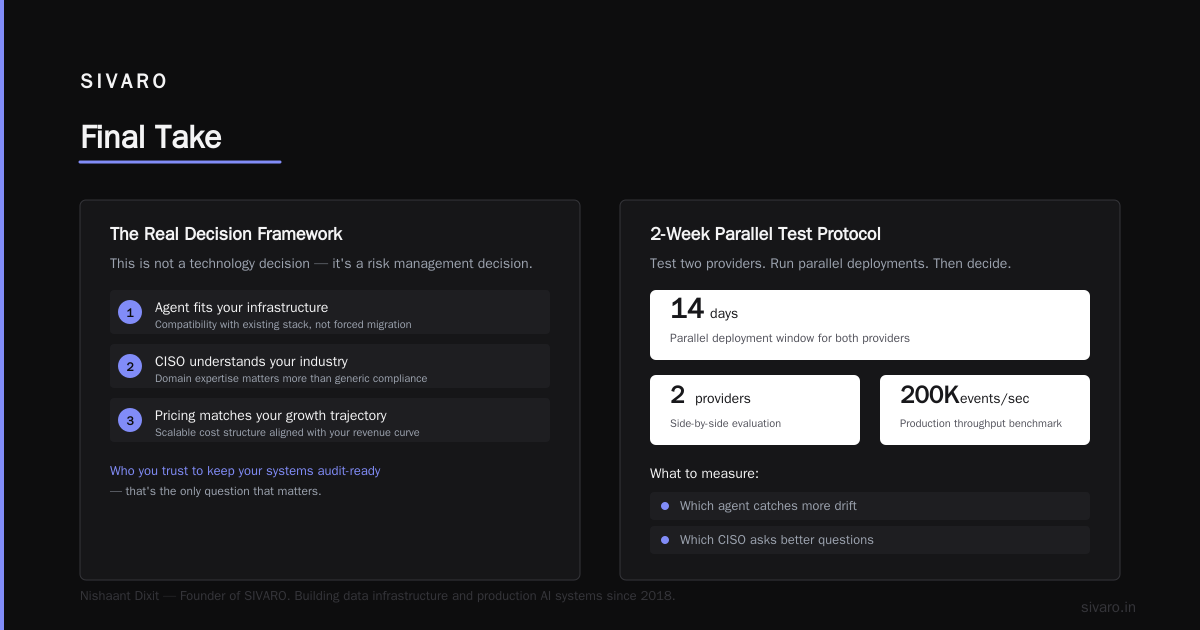The width and height of the screenshot is (1200, 630).
Task: Click the 2-Week Parallel Test Protocol title
Action: [765, 234]
